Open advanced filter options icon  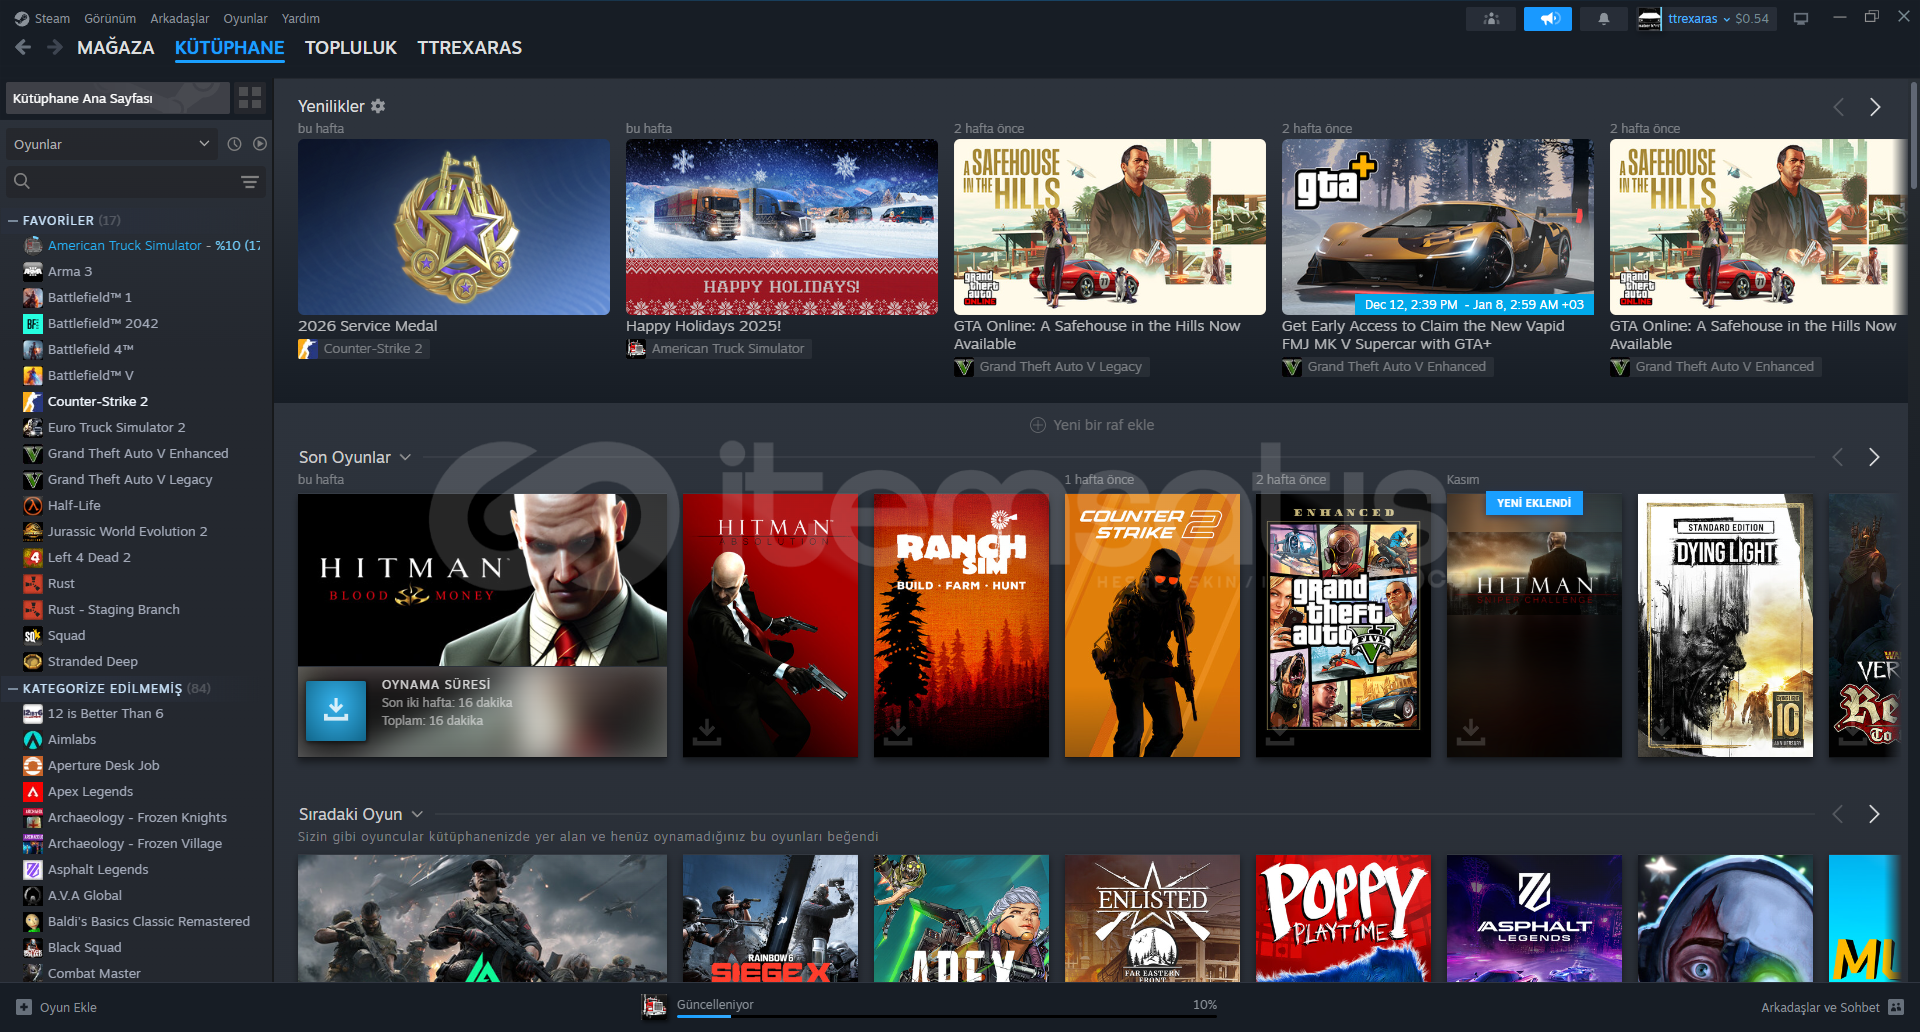tap(250, 182)
